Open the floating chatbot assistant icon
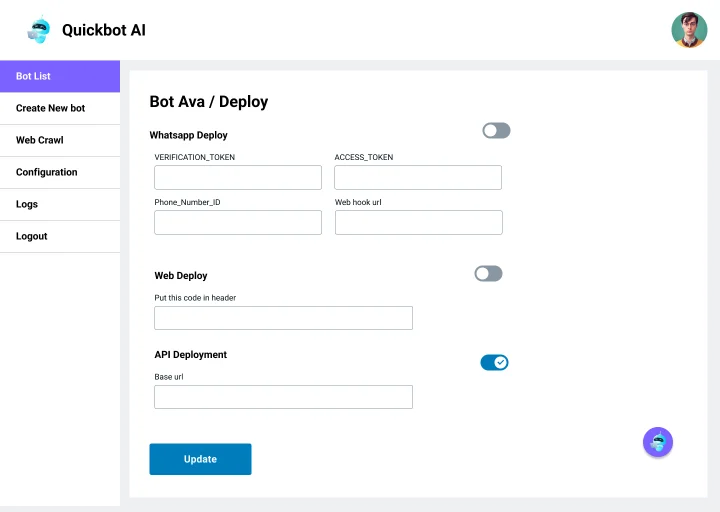Screen dimensions: 720x512 click(658, 442)
